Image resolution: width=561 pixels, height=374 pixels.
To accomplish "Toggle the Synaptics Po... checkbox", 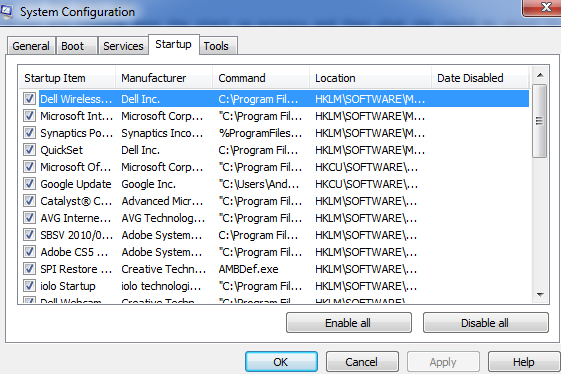I will pos(29,133).
